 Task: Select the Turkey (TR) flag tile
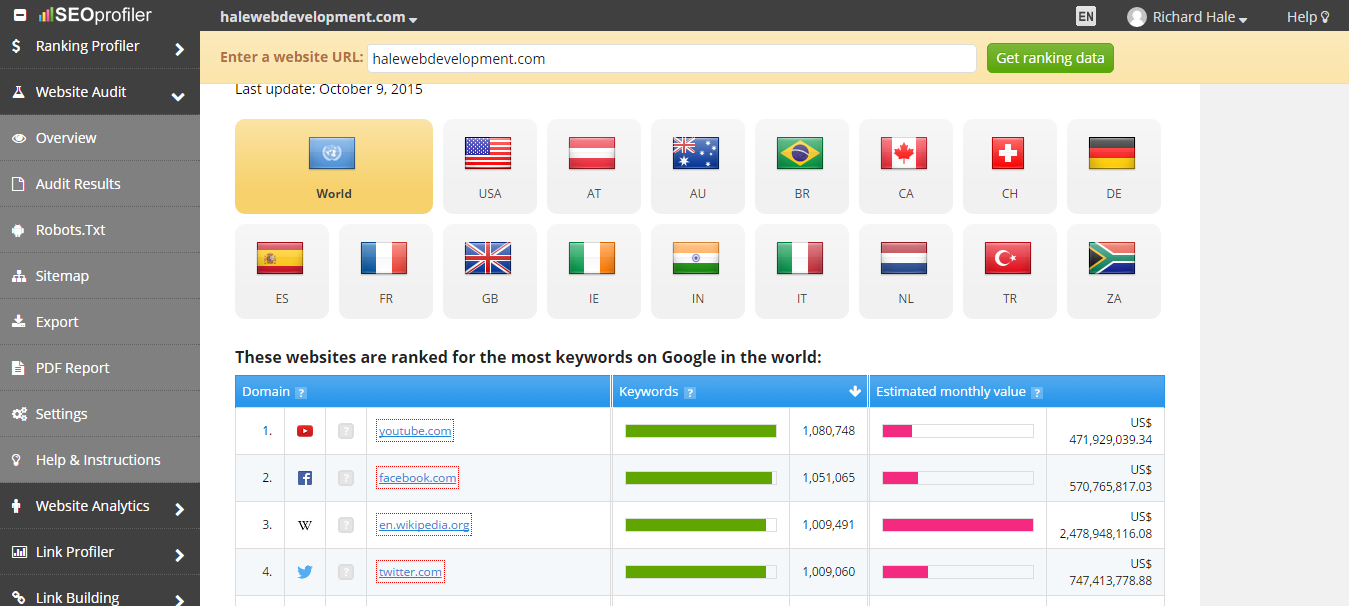click(x=1009, y=271)
